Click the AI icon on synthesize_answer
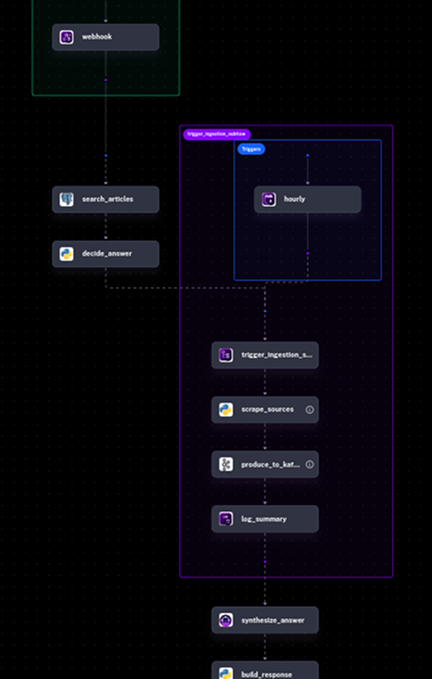 click(226, 620)
